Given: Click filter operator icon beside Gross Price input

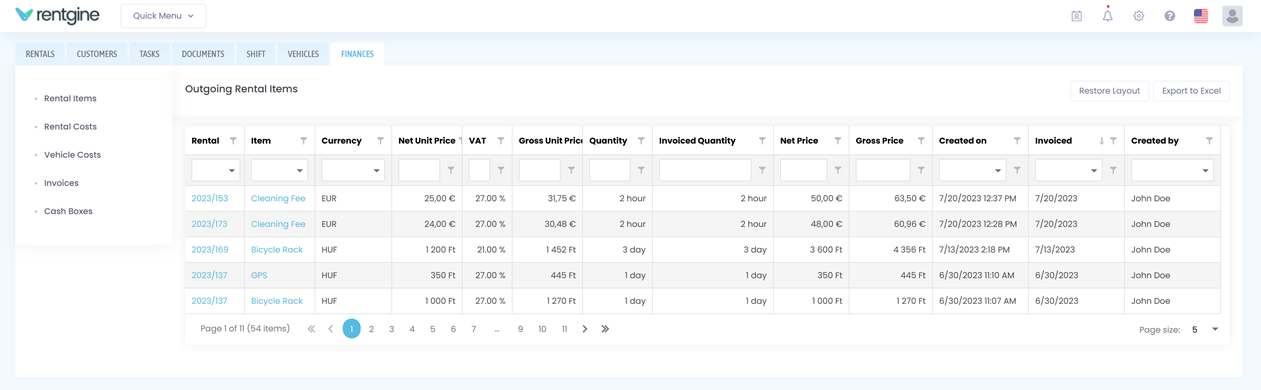Looking at the screenshot, I should point(921,170).
